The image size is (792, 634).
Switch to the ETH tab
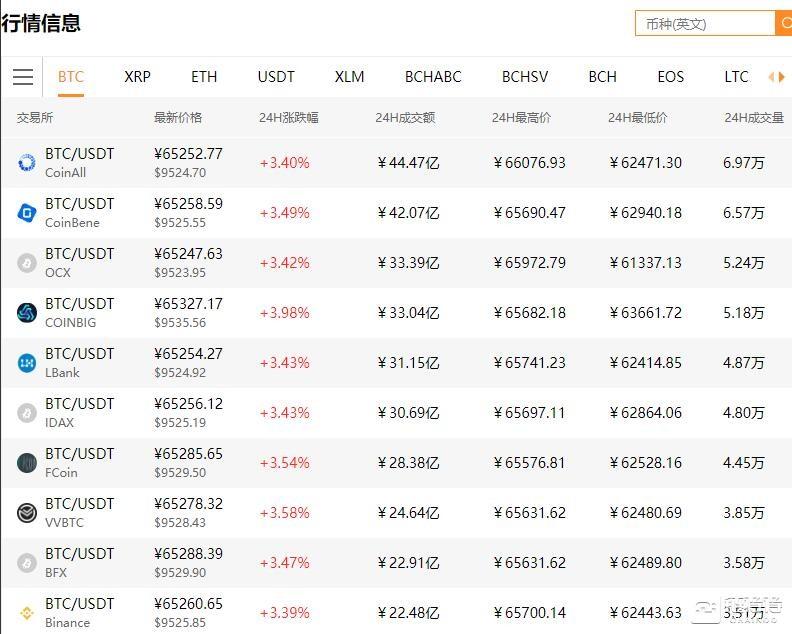click(204, 77)
